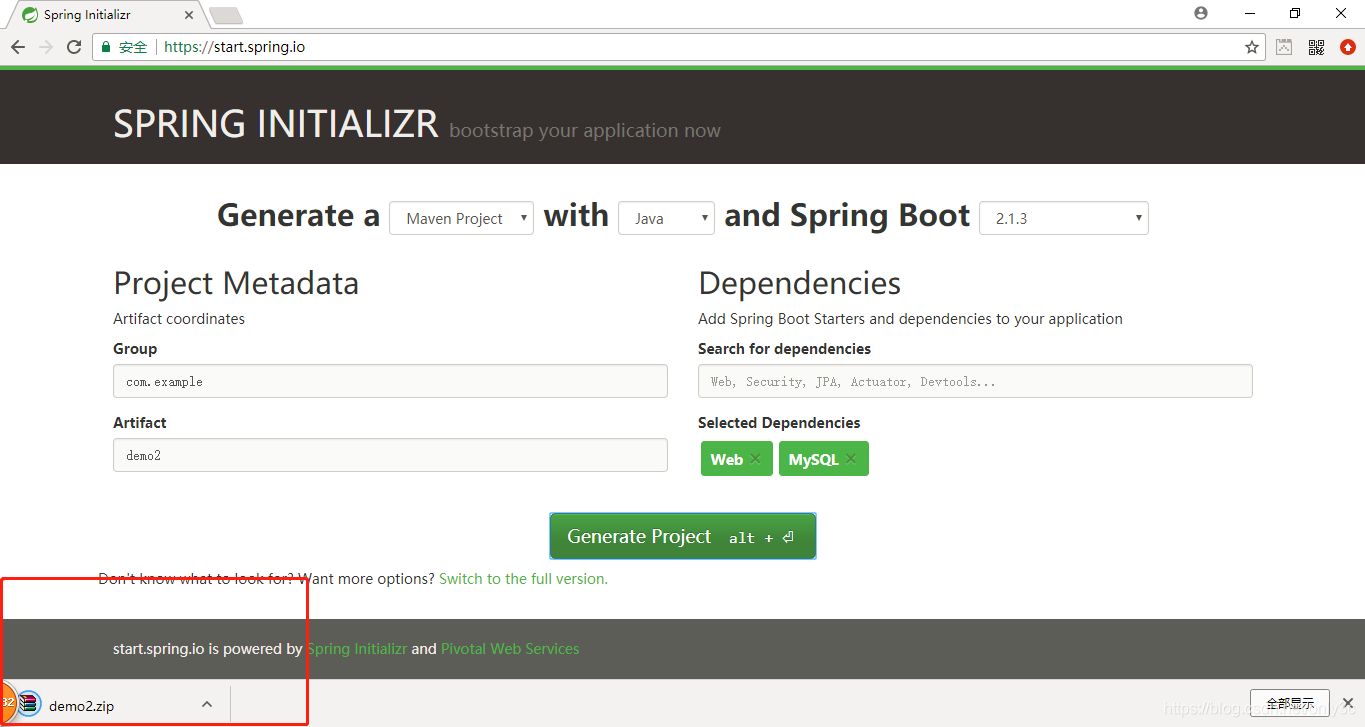Open the Pivotal Web Services link

510,649
